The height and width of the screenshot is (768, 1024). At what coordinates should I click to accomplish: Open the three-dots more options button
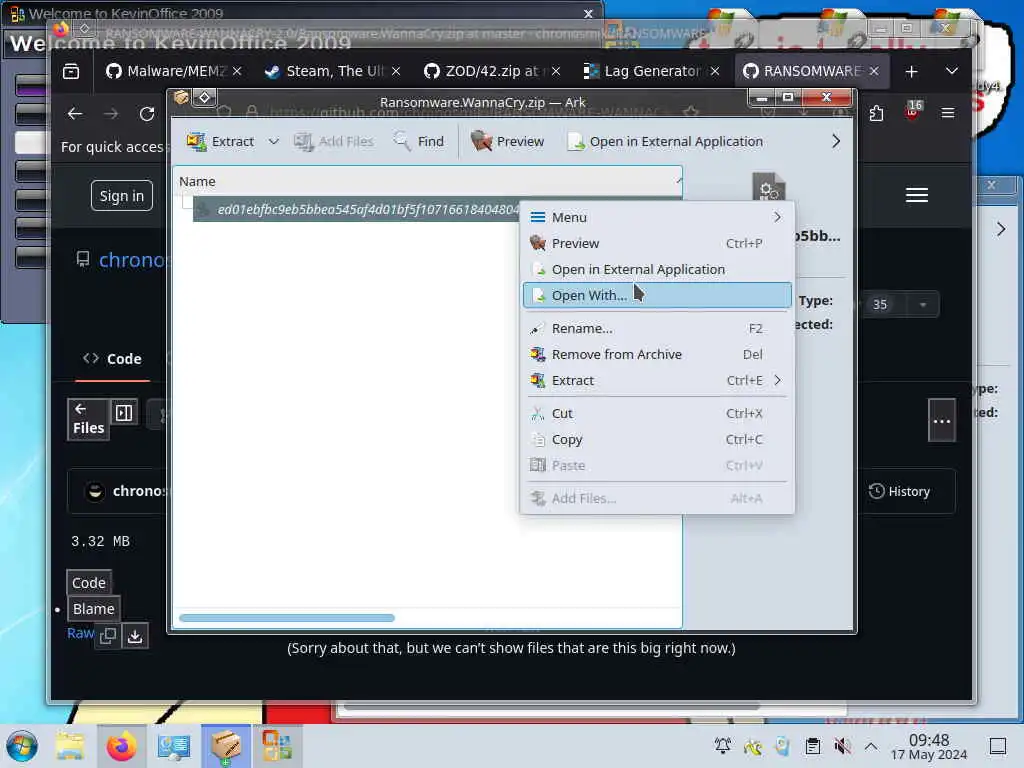tap(942, 421)
